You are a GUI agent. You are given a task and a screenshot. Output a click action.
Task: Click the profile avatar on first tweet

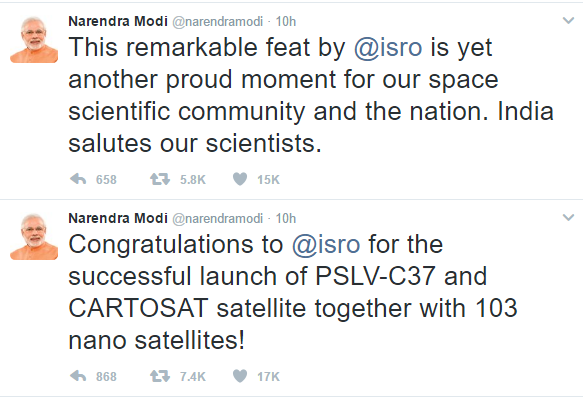point(34,40)
